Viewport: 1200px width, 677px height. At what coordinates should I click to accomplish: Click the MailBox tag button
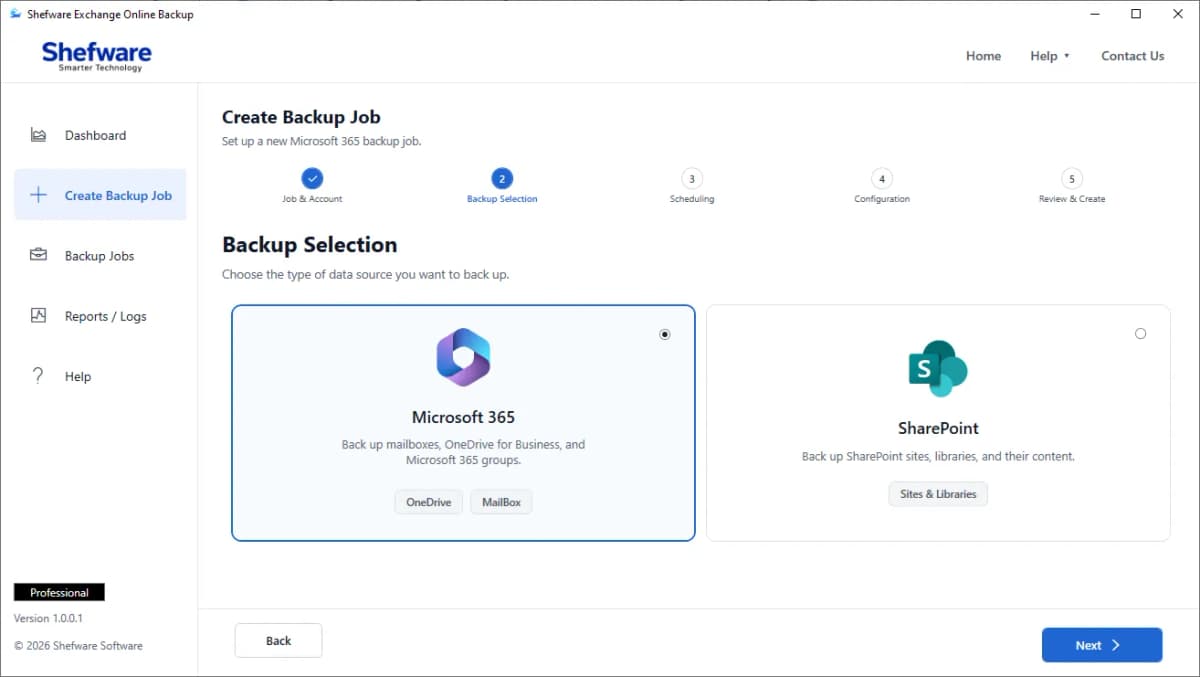pos(501,502)
